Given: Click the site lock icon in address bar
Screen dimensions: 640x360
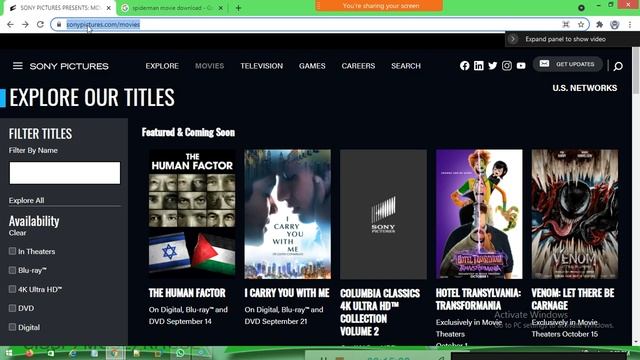Looking at the screenshot, I should [59, 24].
